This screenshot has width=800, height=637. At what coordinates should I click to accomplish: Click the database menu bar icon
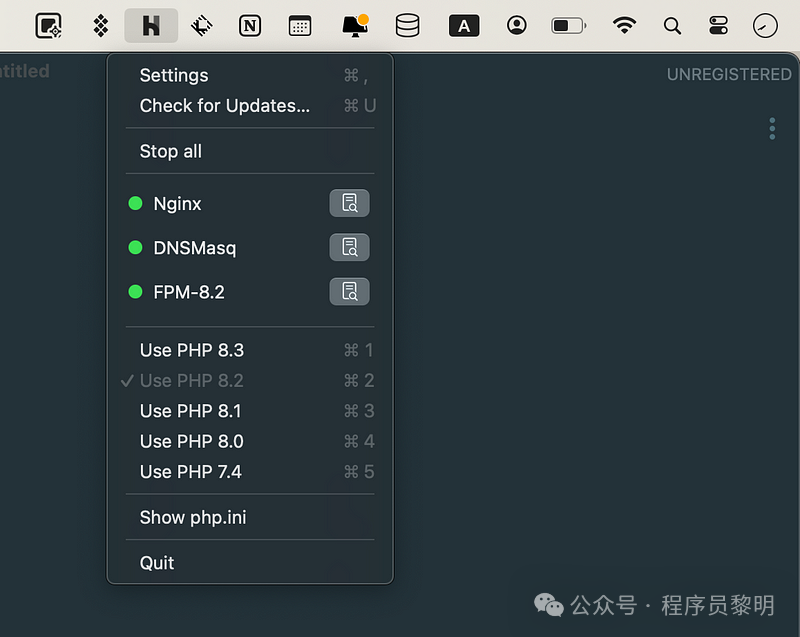pos(407,26)
